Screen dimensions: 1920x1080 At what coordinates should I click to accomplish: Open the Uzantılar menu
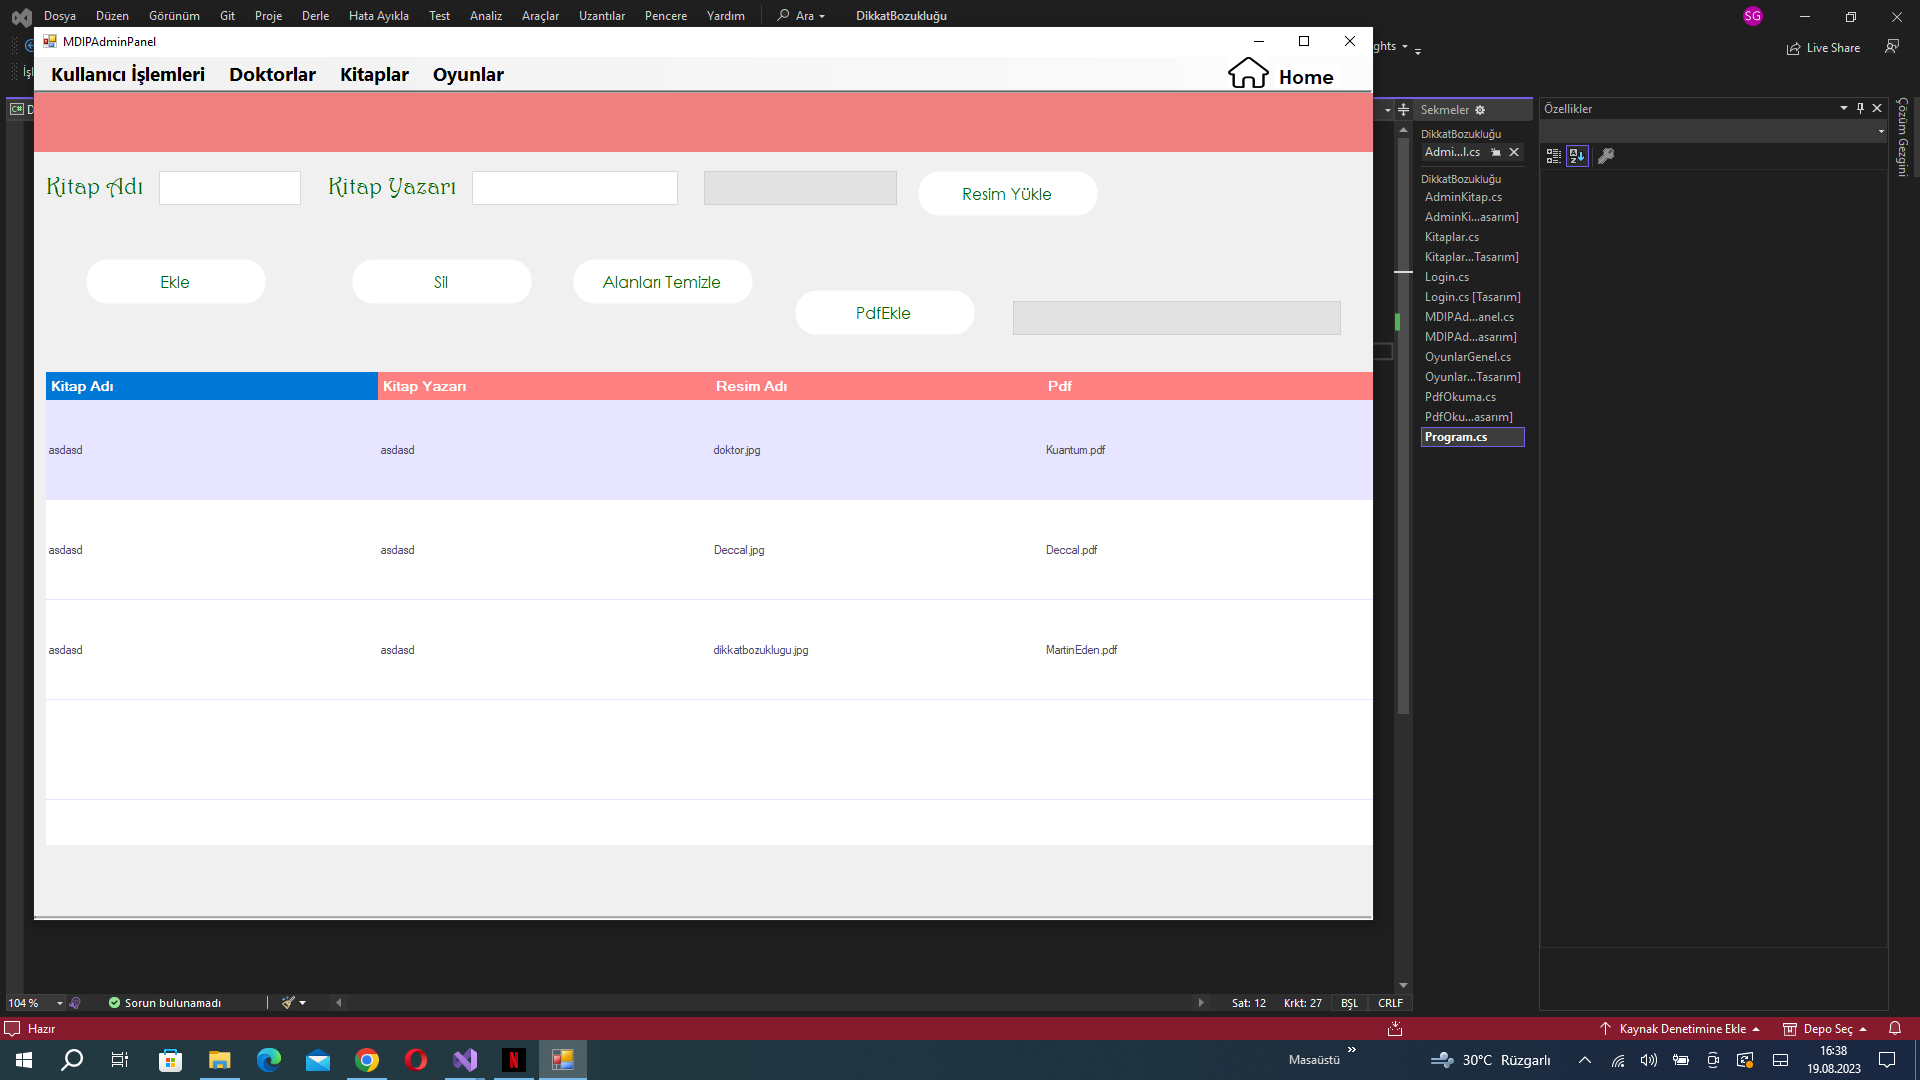[x=602, y=16]
